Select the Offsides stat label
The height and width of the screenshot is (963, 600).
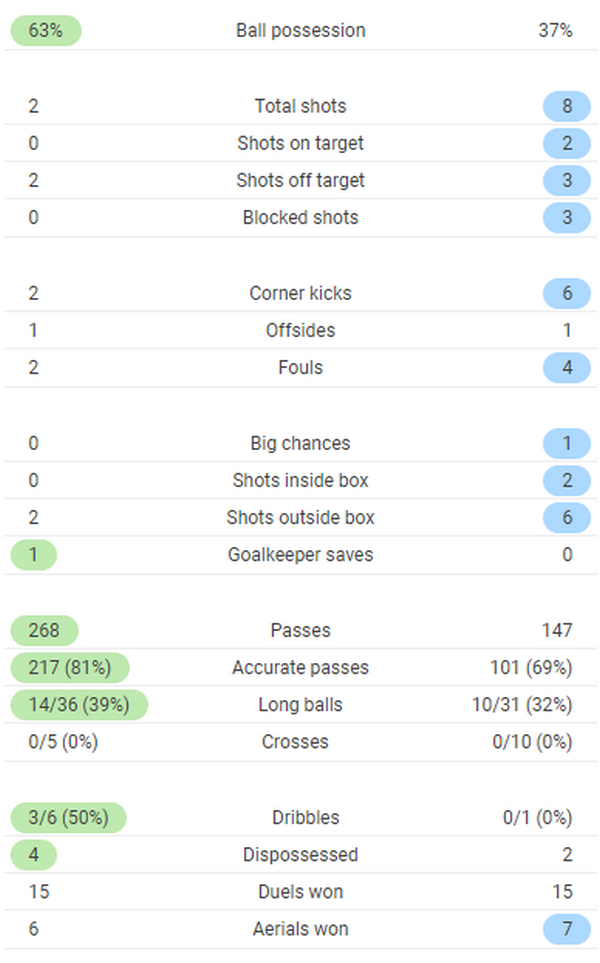pyautogui.click(x=300, y=330)
